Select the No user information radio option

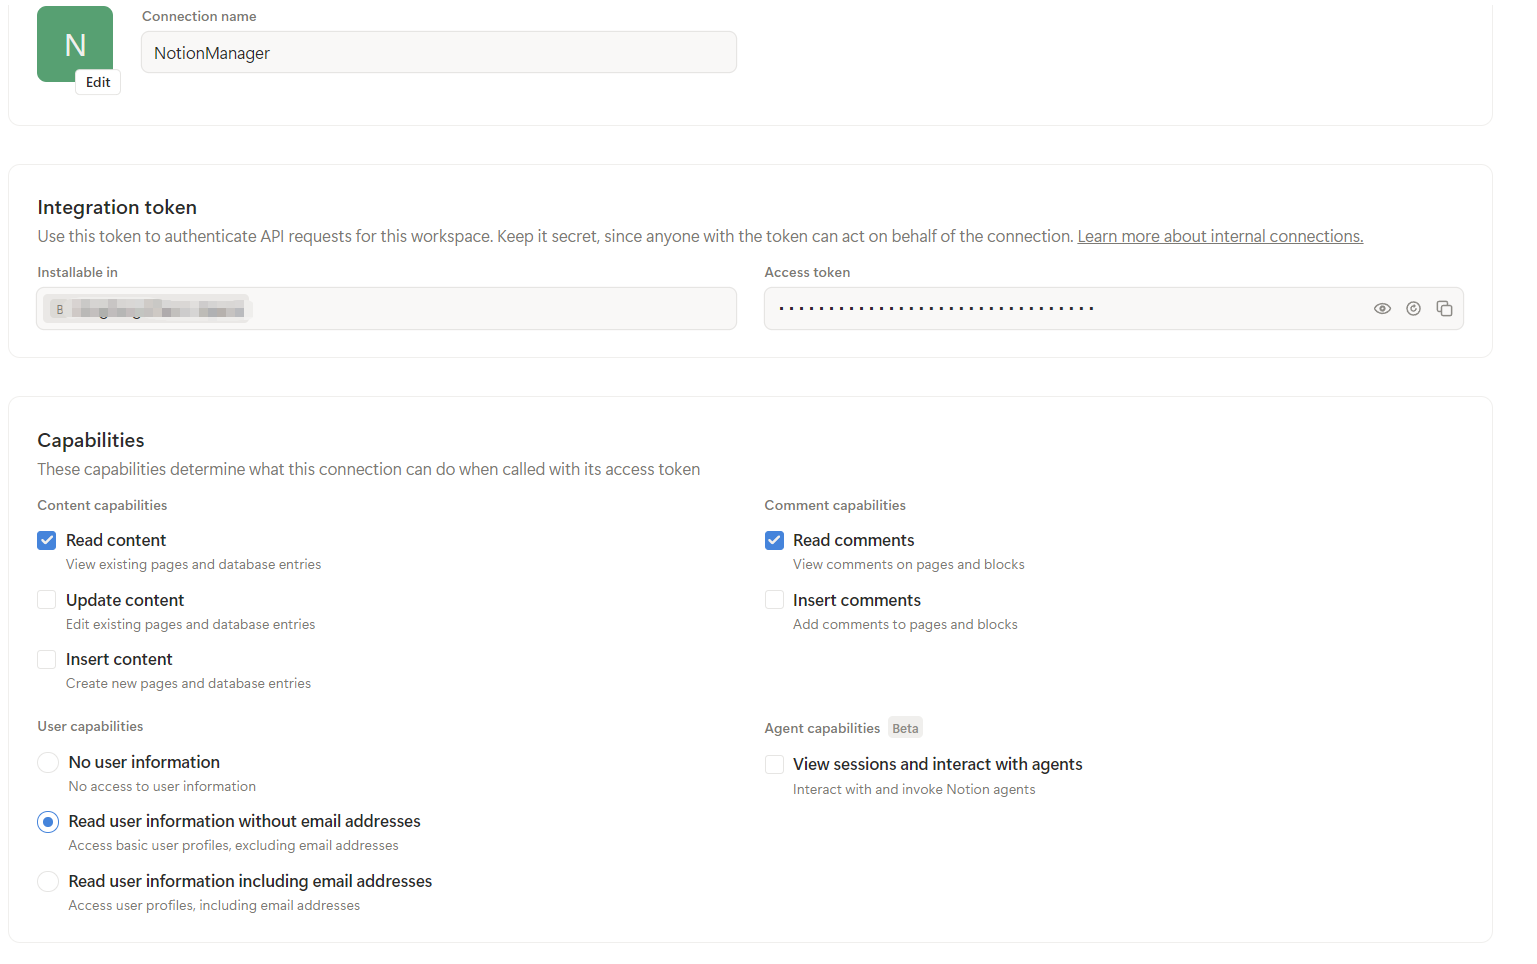pyautogui.click(x=48, y=763)
